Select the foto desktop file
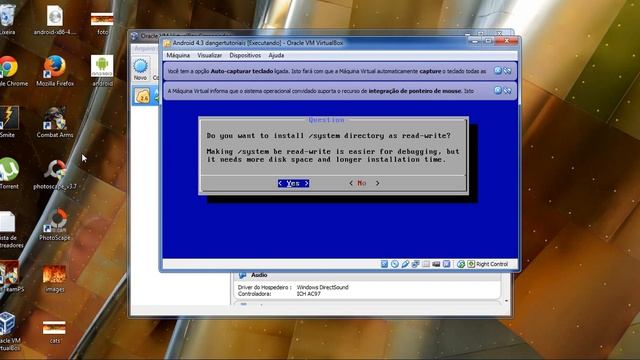This screenshot has width=640, height=360. 102,22
